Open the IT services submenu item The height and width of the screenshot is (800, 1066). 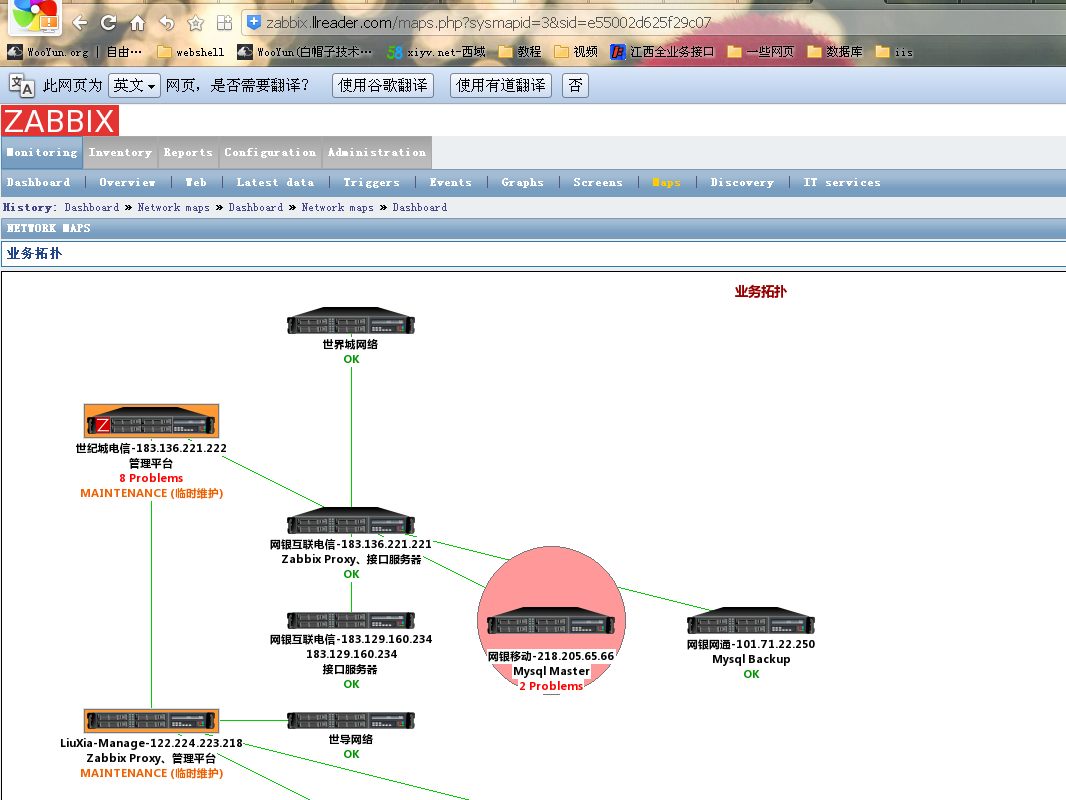coord(842,182)
